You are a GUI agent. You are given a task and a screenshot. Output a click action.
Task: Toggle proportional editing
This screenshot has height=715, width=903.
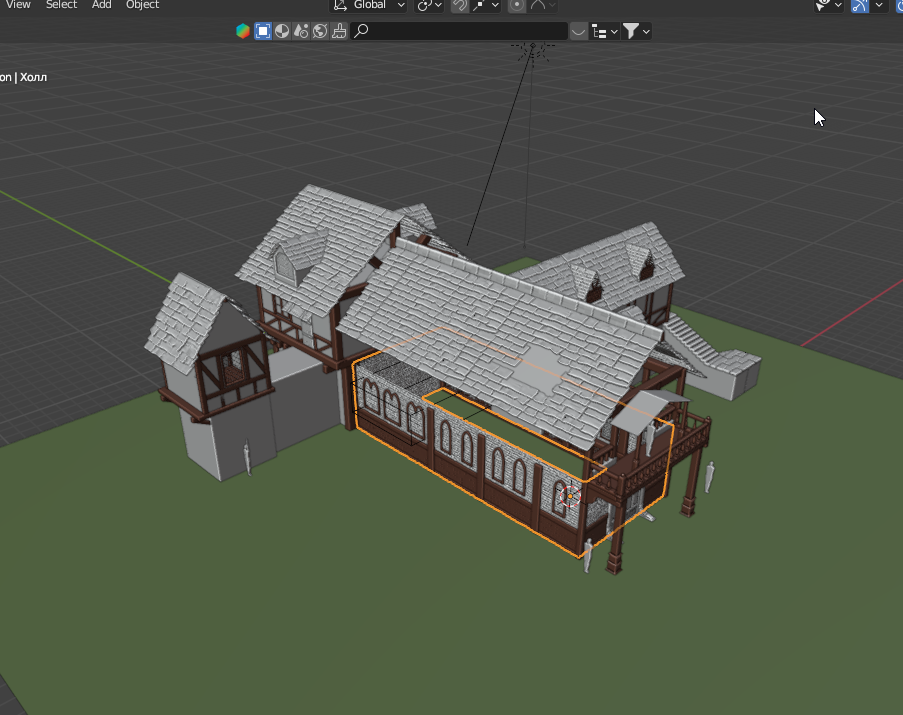[x=517, y=5]
